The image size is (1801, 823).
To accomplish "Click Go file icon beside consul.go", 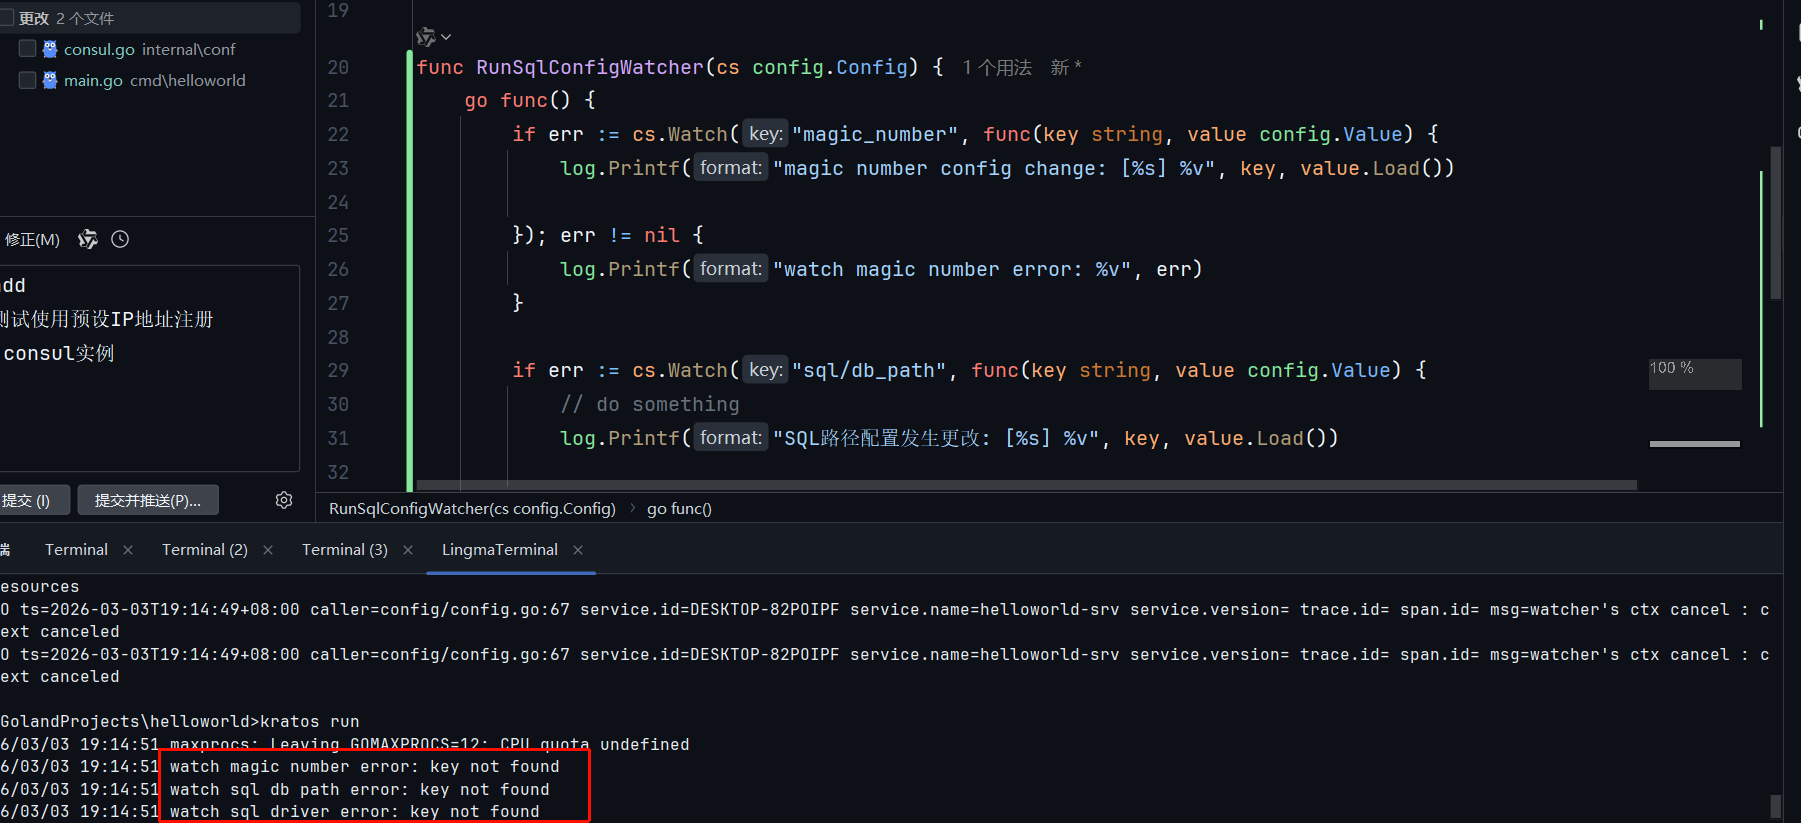I will (50, 49).
